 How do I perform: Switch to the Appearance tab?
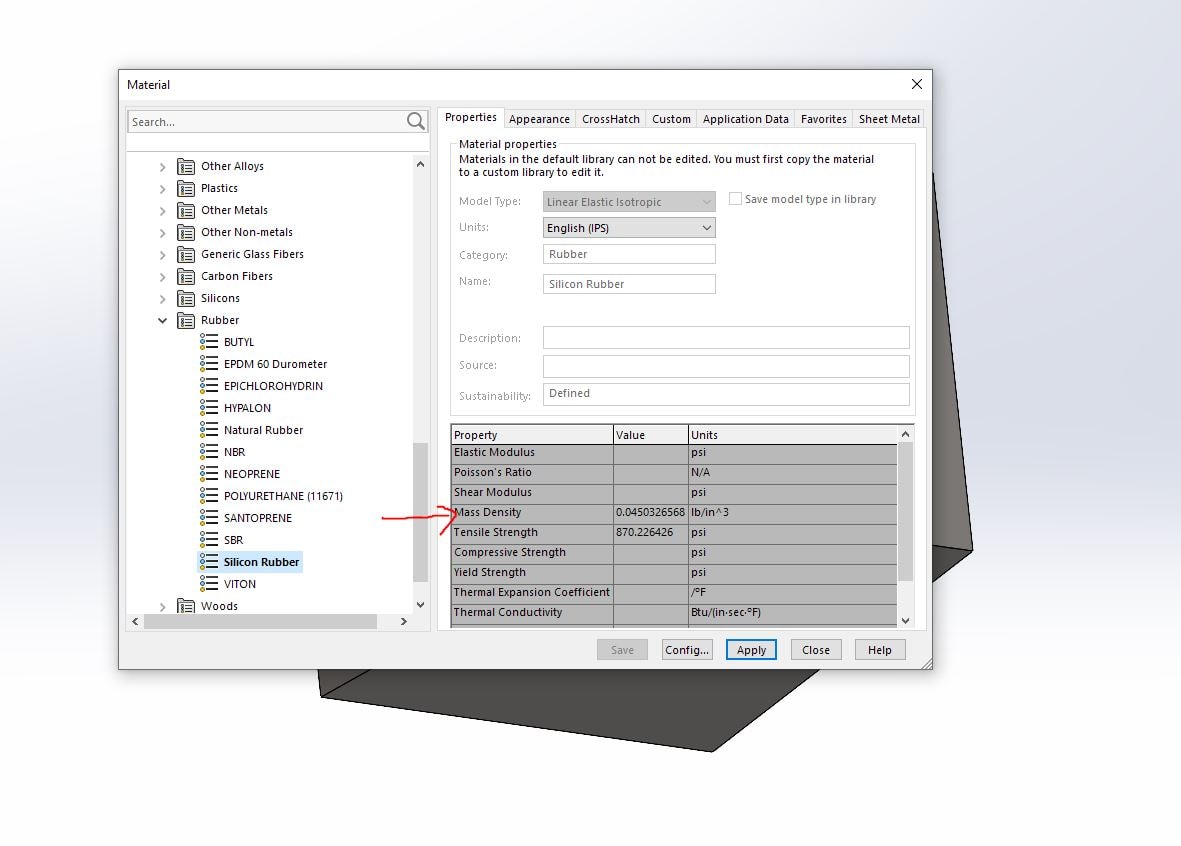tap(539, 119)
